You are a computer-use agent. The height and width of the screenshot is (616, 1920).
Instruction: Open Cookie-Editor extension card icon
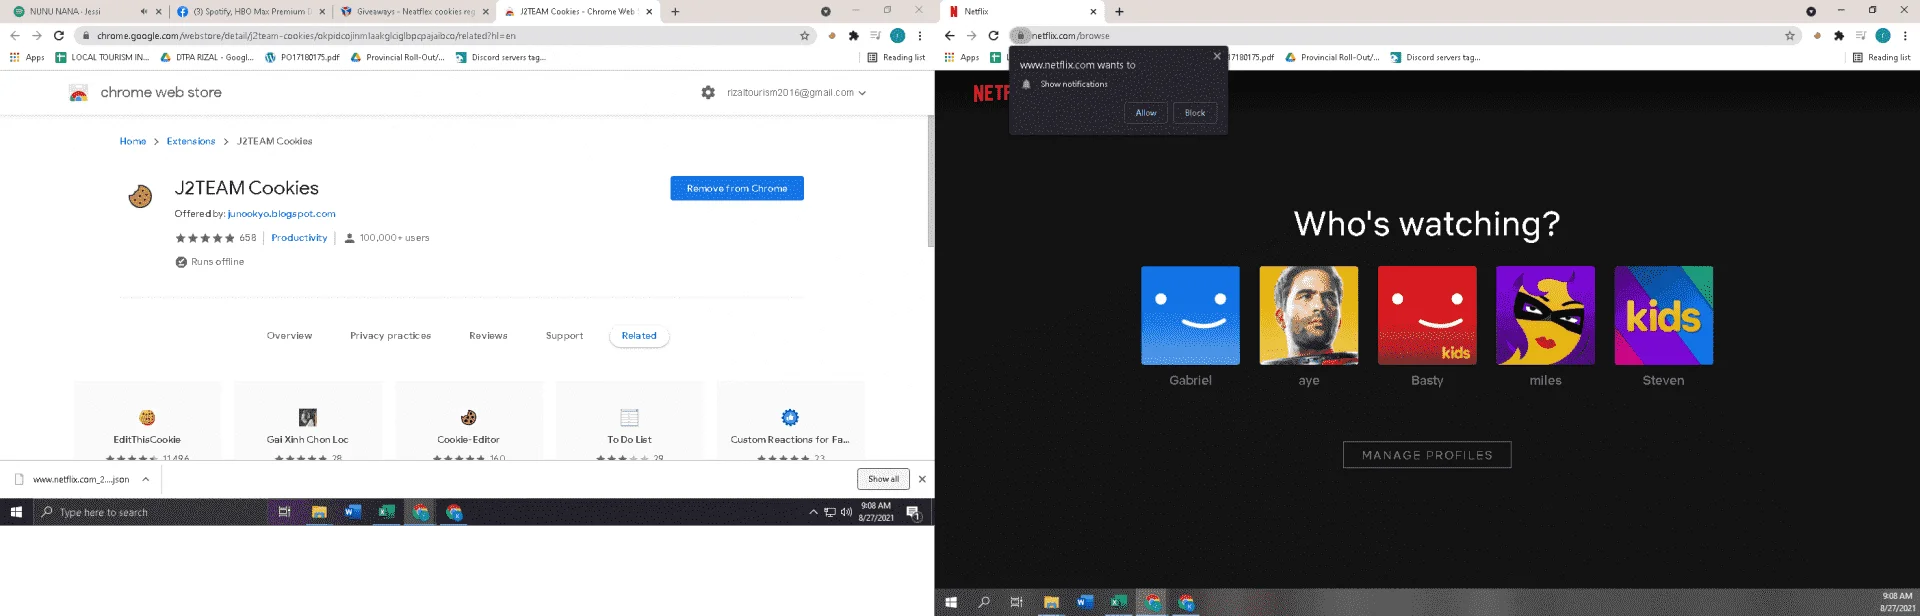pyautogui.click(x=468, y=417)
